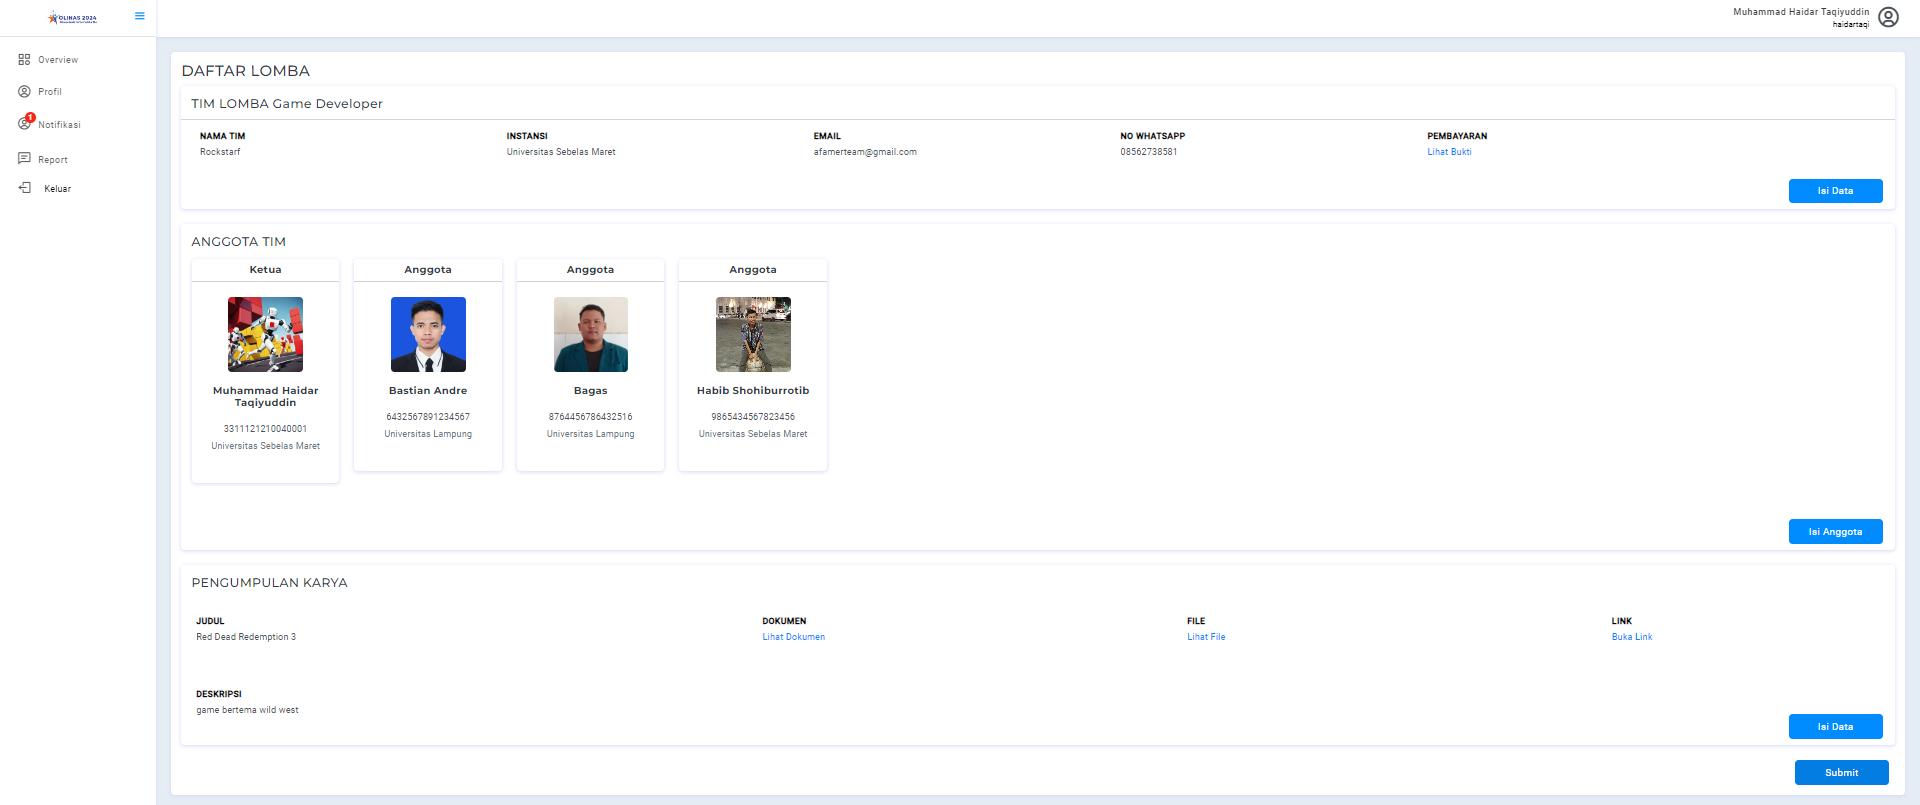Follow the Buka Link hyperlink
The image size is (1920, 805).
[x=1631, y=637]
